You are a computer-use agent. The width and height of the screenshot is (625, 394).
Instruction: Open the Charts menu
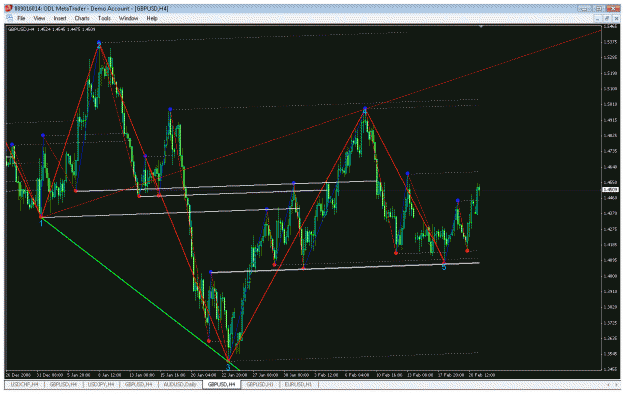click(82, 18)
